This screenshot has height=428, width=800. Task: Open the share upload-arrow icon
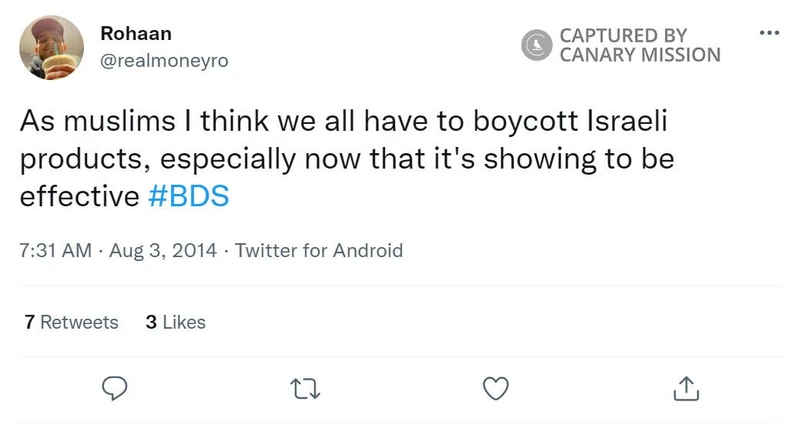[x=685, y=388]
